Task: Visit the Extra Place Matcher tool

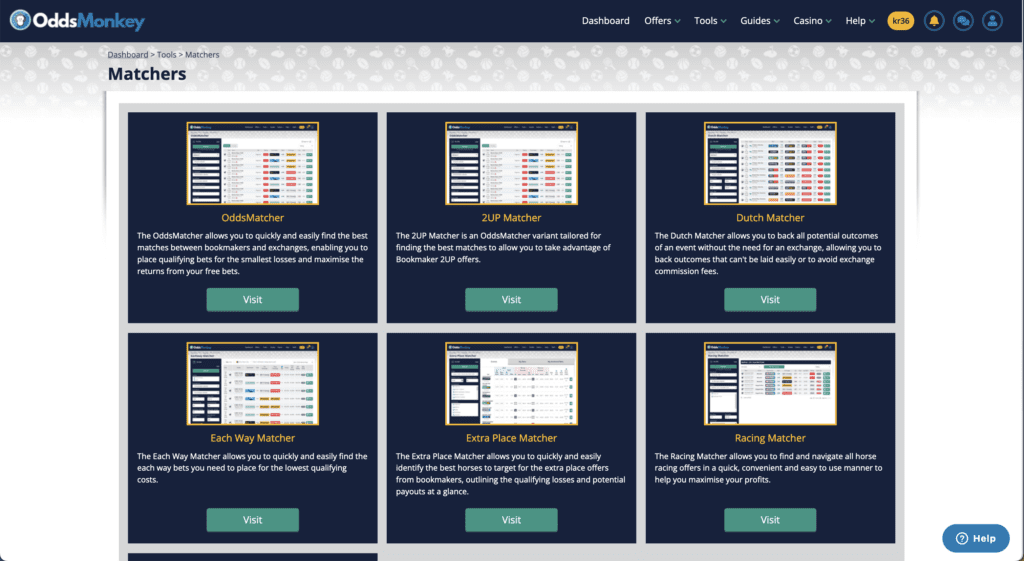Action: click(511, 520)
